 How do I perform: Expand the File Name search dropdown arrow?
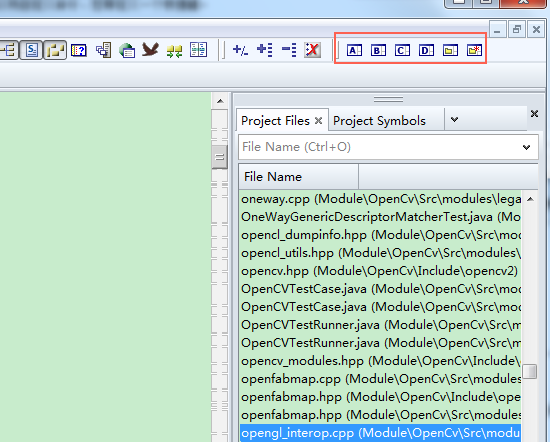click(x=526, y=147)
